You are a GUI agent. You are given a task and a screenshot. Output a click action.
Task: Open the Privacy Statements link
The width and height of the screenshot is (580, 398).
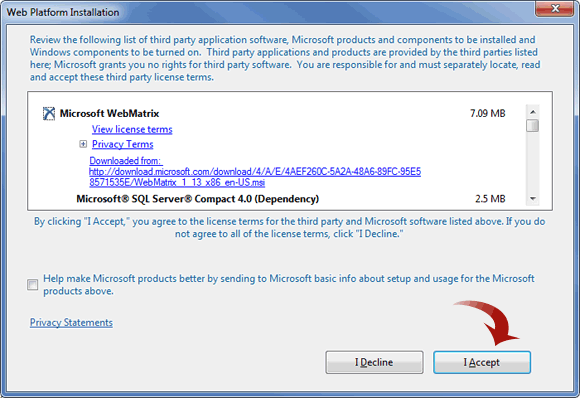pos(71,323)
